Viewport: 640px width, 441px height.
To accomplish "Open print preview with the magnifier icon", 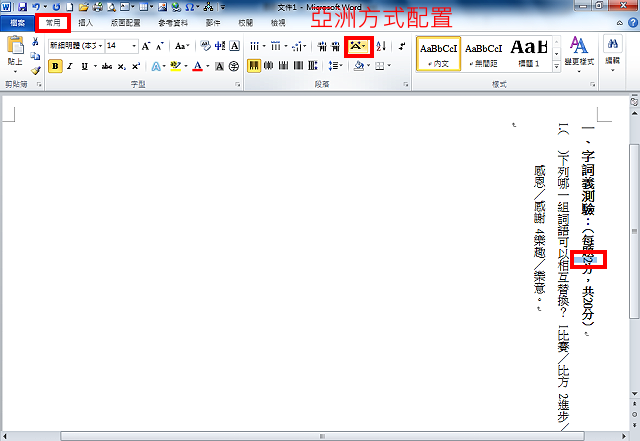I will [x=111, y=7].
